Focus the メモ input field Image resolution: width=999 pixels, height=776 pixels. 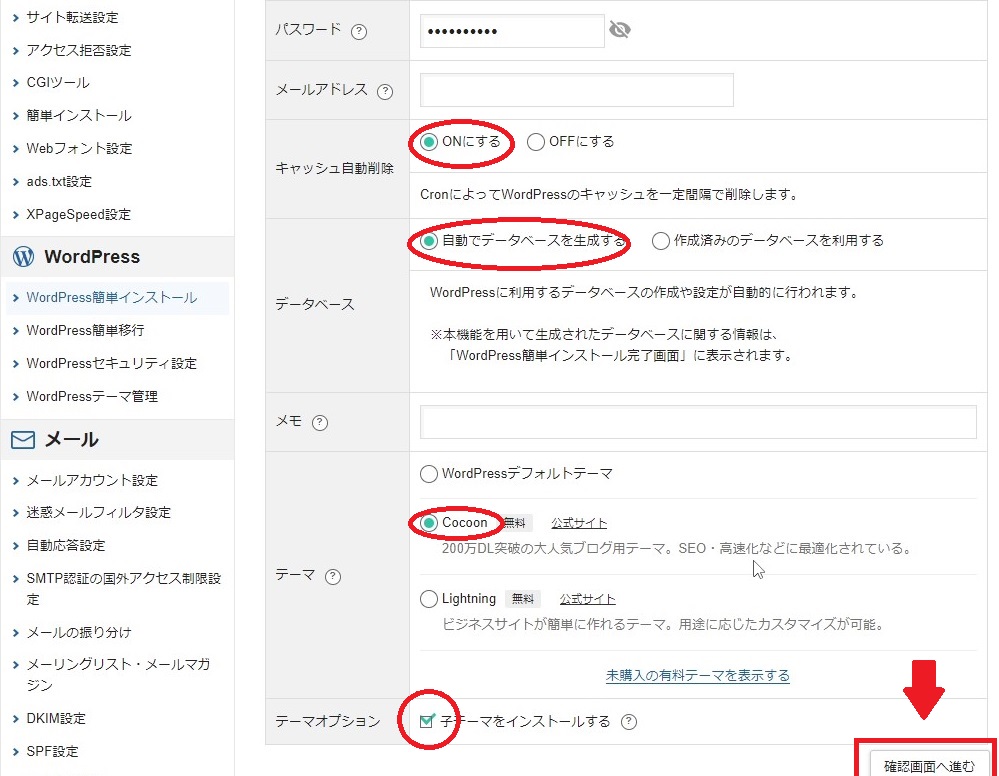[698, 422]
